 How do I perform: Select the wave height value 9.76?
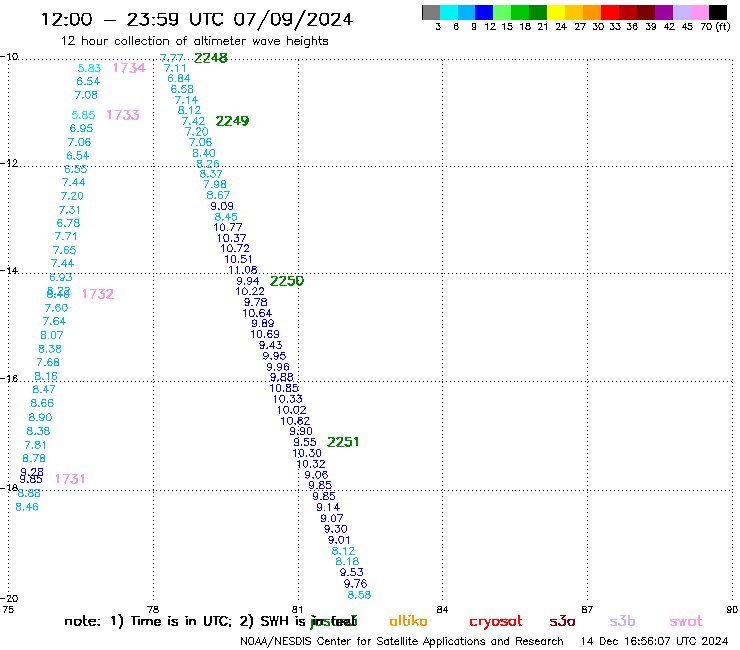coord(355,583)
